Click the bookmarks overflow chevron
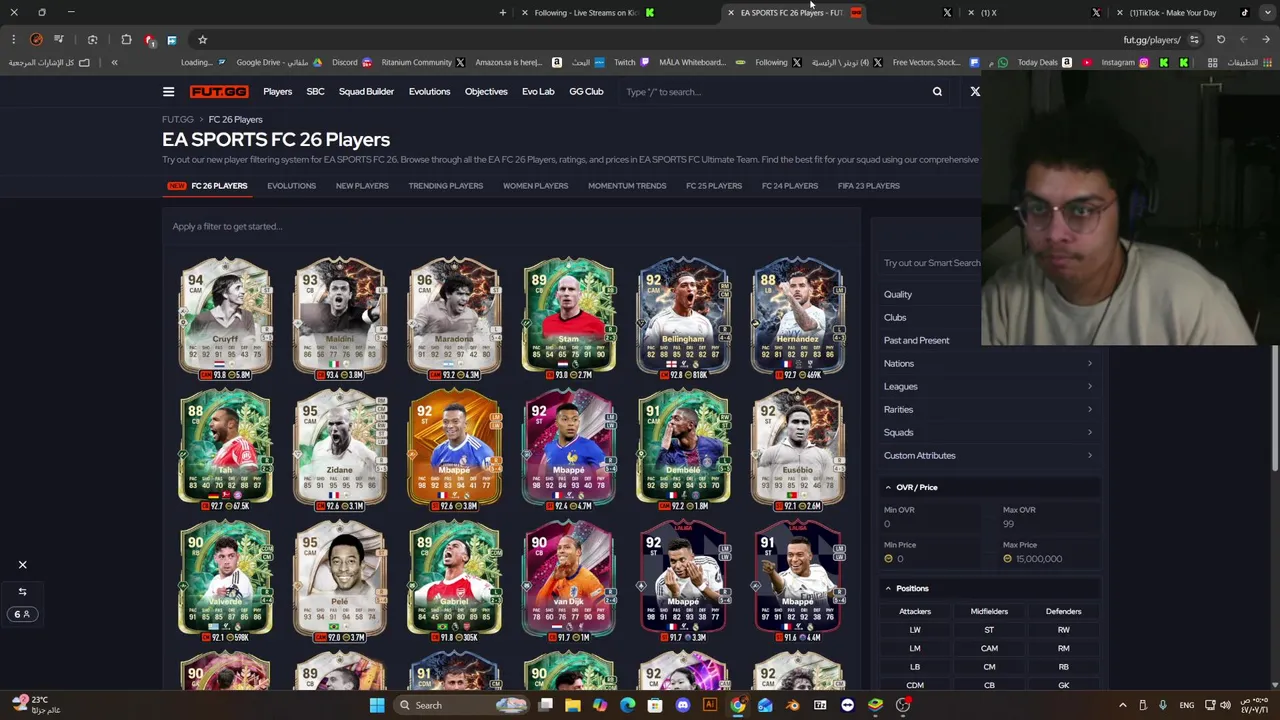Image resolution: width=1280 pixels, height=720 pixels. click(114, 62)
